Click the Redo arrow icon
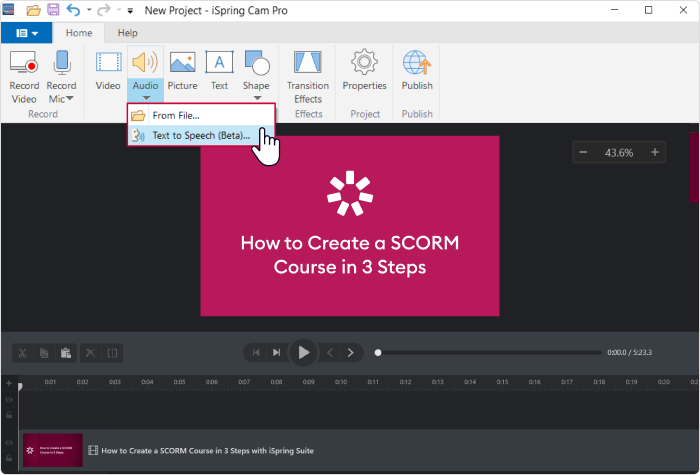The image size is (700, 475). pyautogui.click(x=104, y=10)
